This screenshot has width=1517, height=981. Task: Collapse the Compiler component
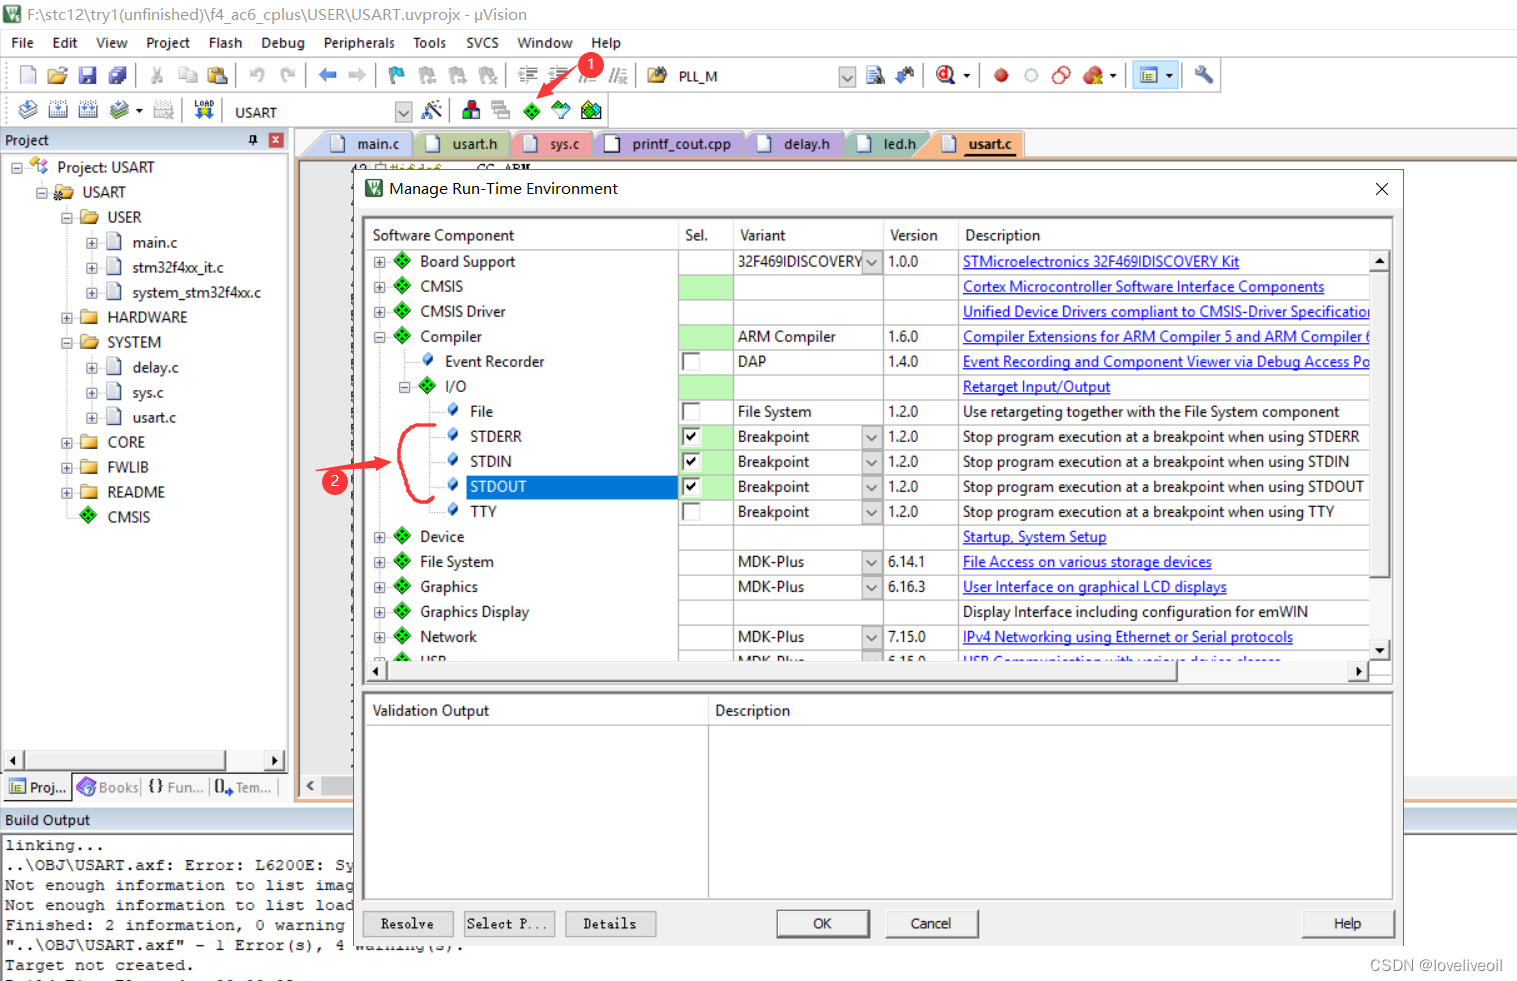click(x=380, y=337)
